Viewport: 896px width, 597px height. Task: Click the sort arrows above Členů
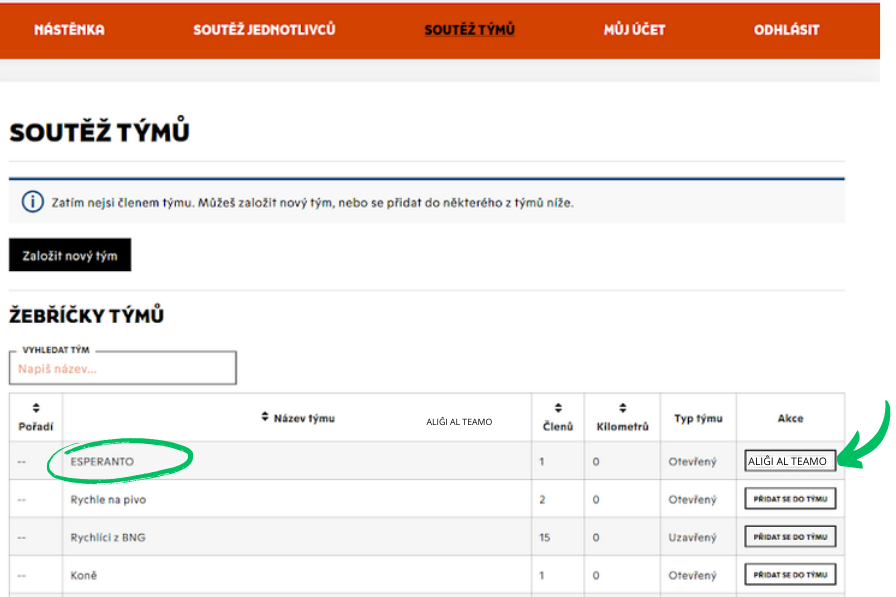pyautogui.click(x=558, y=408)
